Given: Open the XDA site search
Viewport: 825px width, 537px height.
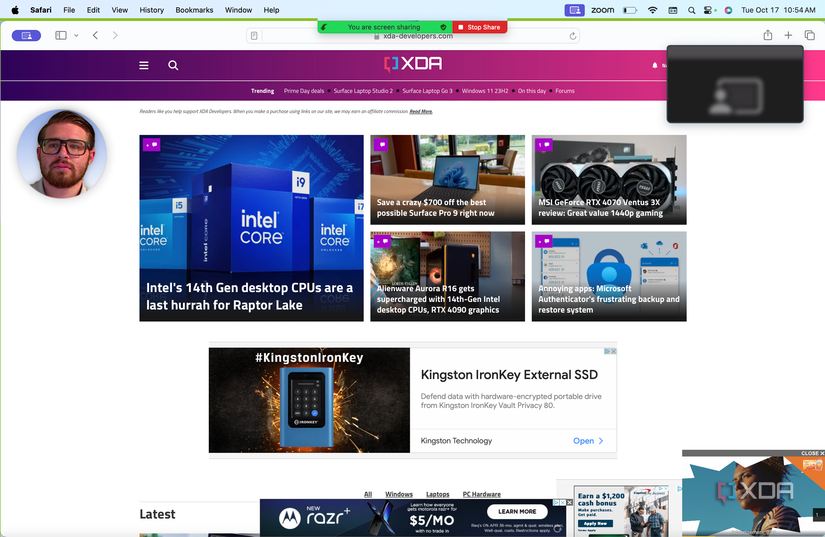Looking at the screenshot, I should 173,65.
